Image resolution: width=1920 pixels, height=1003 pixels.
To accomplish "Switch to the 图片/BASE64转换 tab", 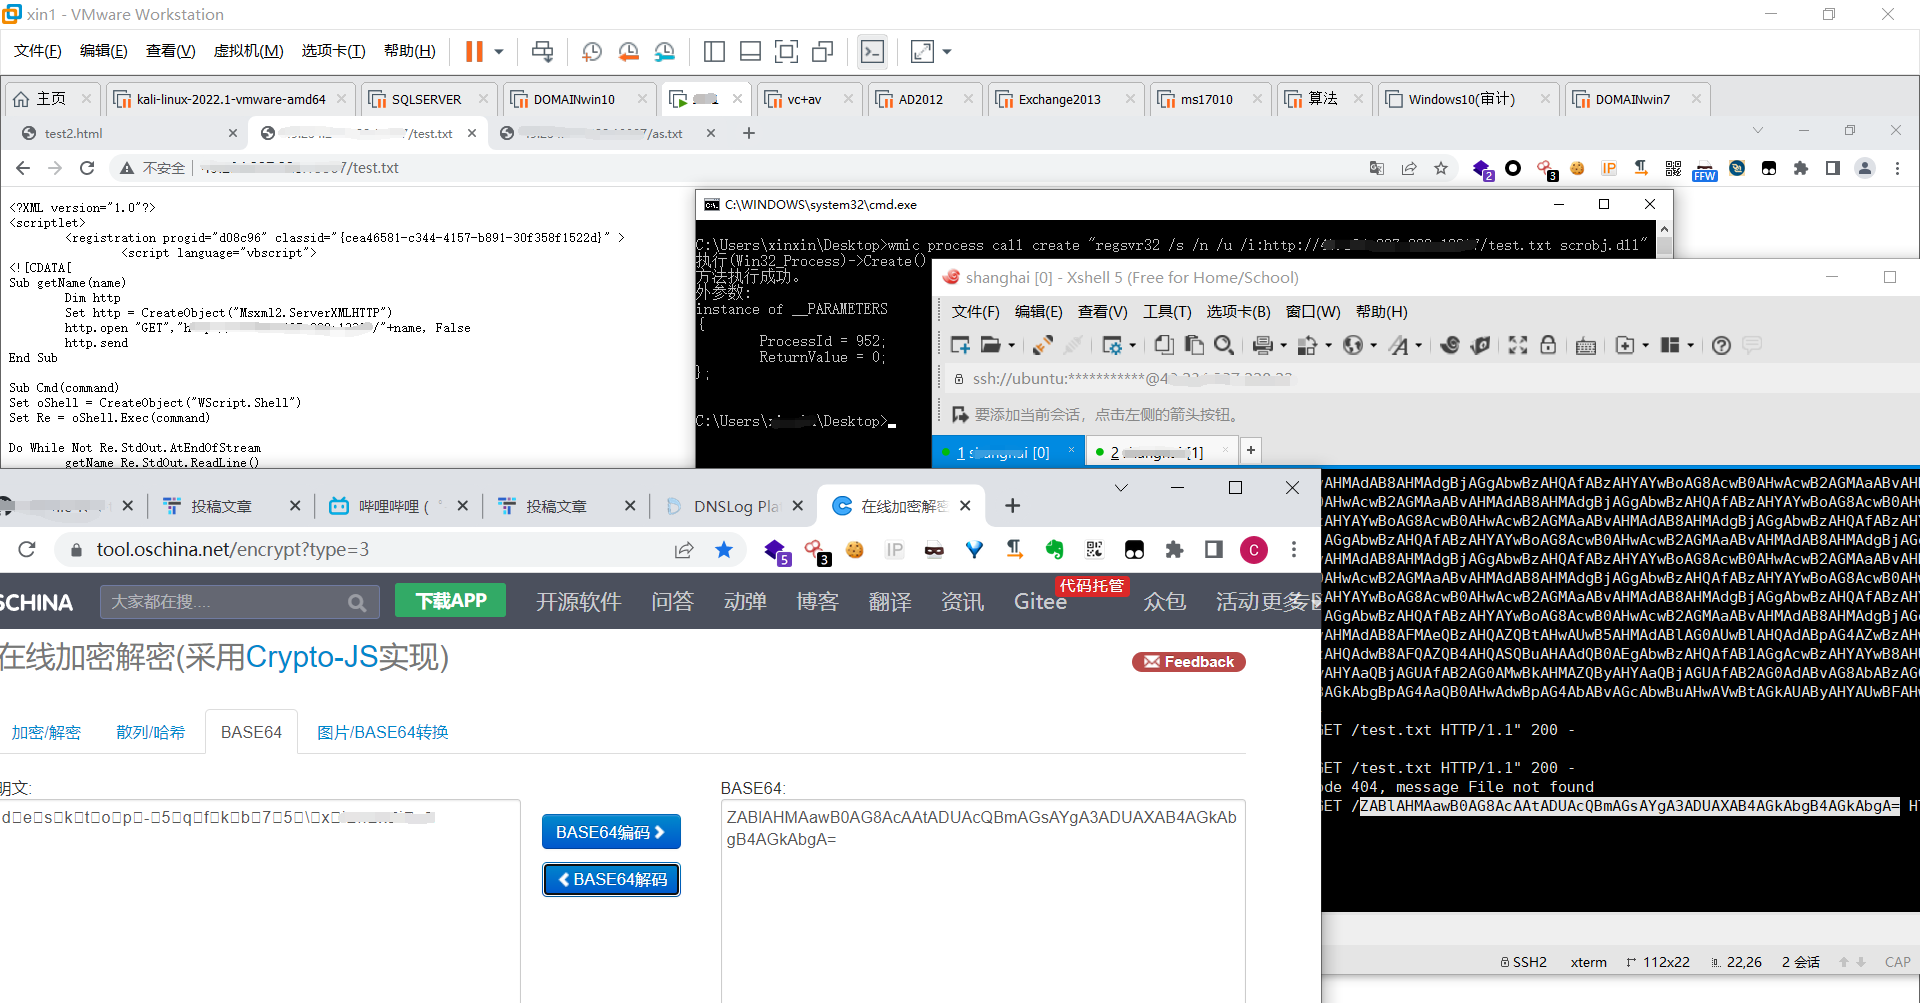I will point(382,732).
